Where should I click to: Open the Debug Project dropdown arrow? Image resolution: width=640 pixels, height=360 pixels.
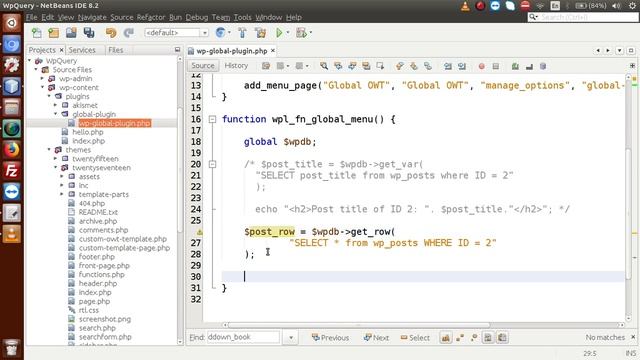(x=311, y=33)
